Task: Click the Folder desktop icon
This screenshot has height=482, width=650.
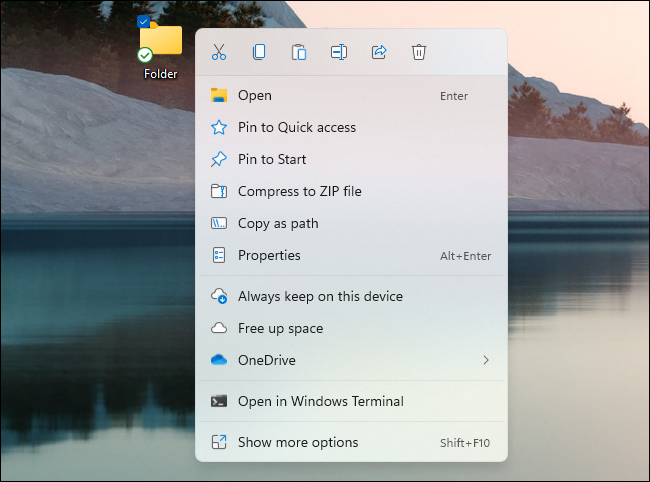Action: [162, 41]
